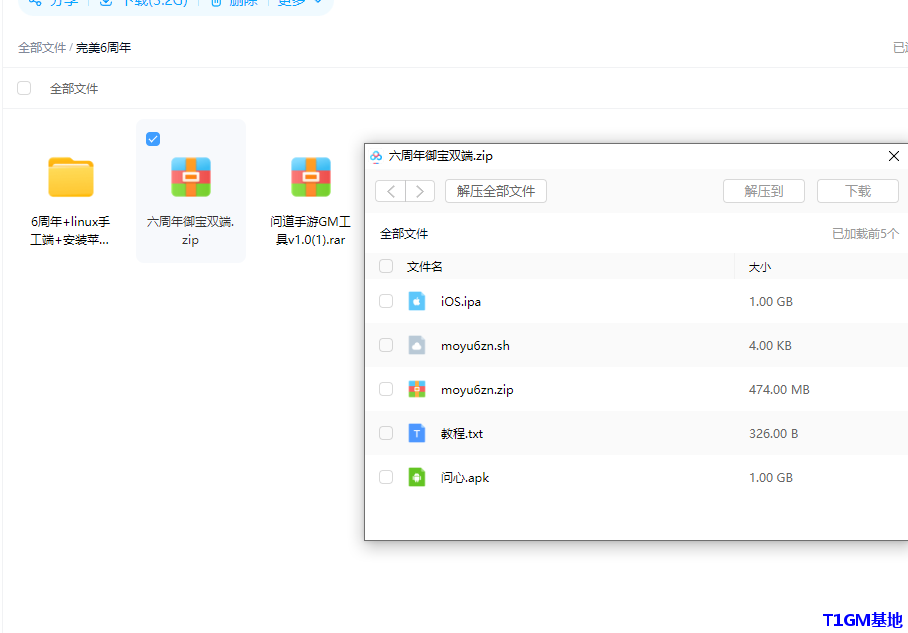
Task: Select the moyu6zn.sh file name
Action: coord(475,346)
